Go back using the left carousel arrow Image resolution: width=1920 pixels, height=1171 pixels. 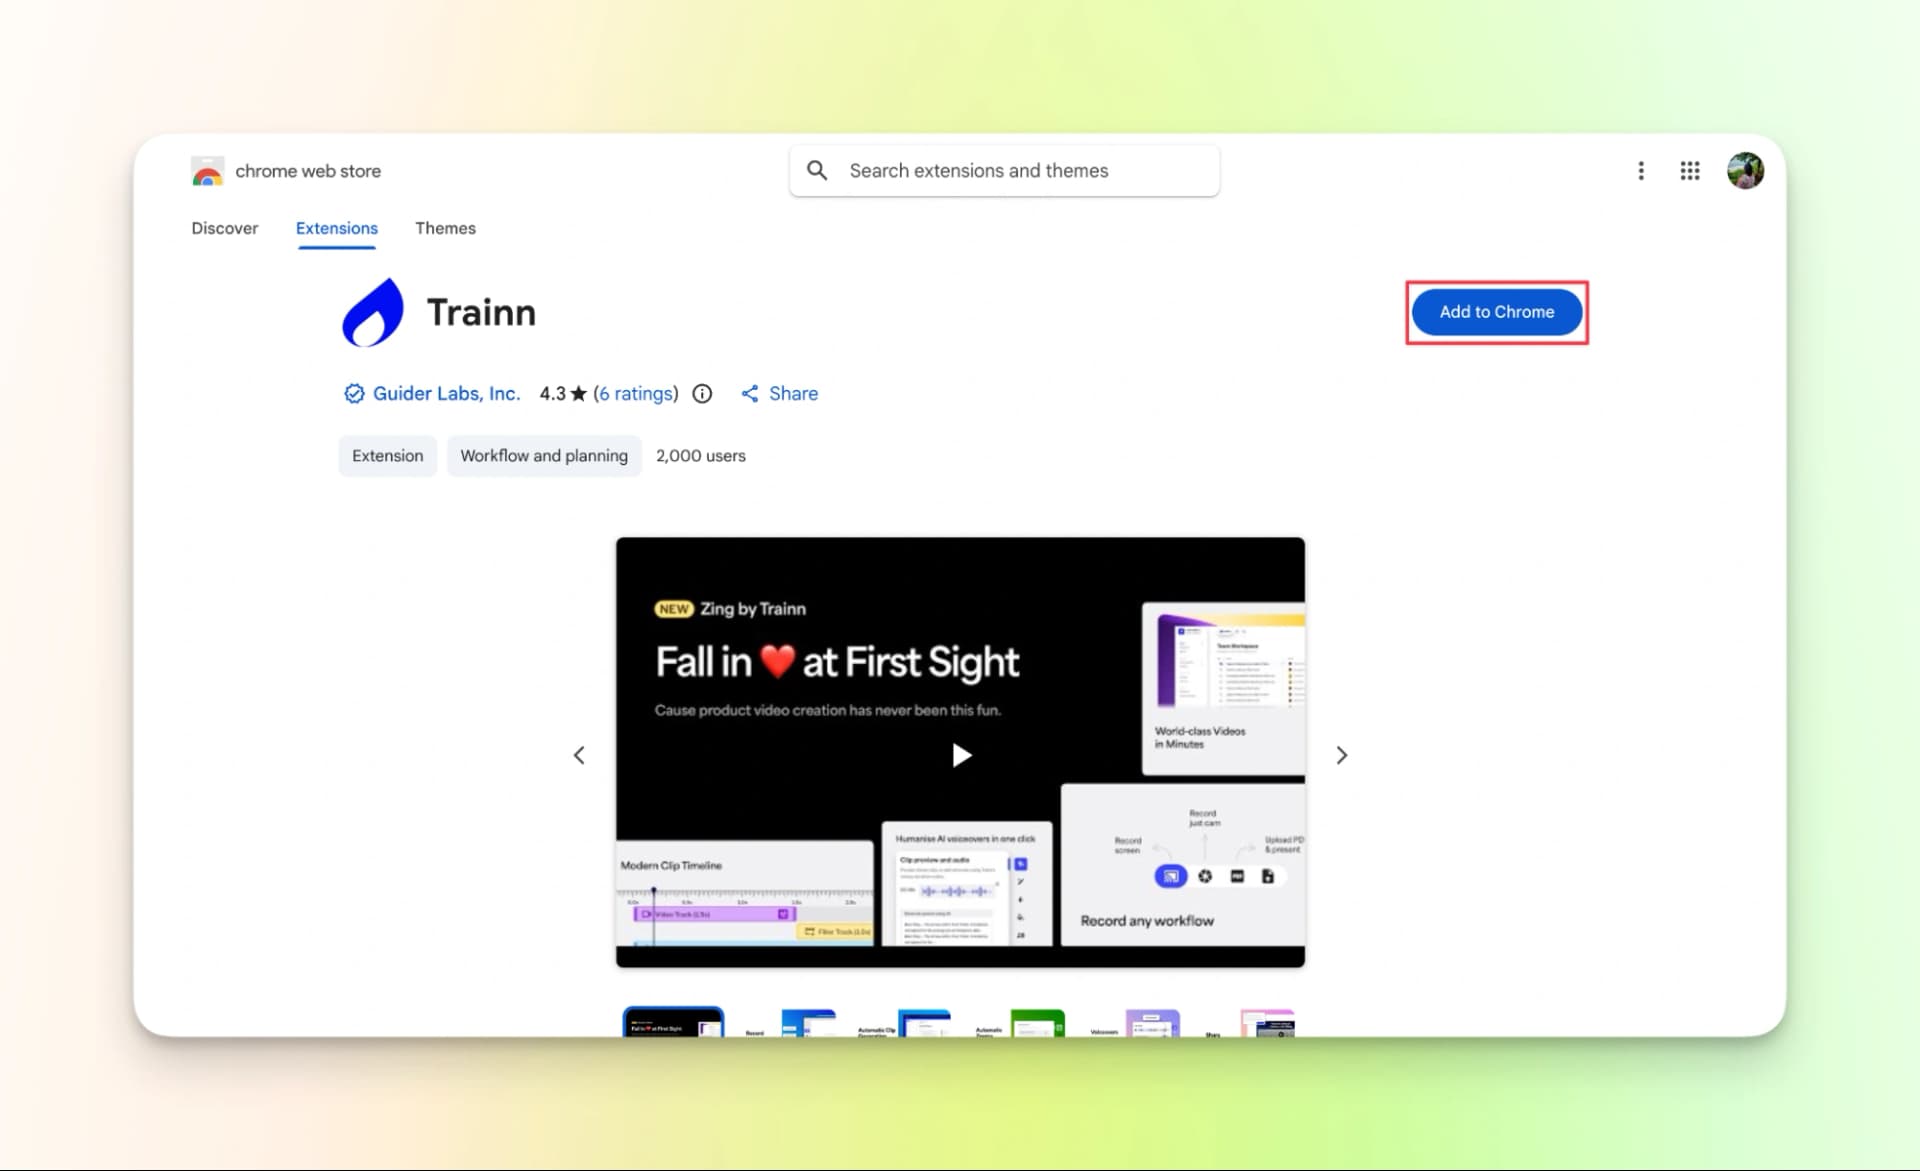(579, 755)
